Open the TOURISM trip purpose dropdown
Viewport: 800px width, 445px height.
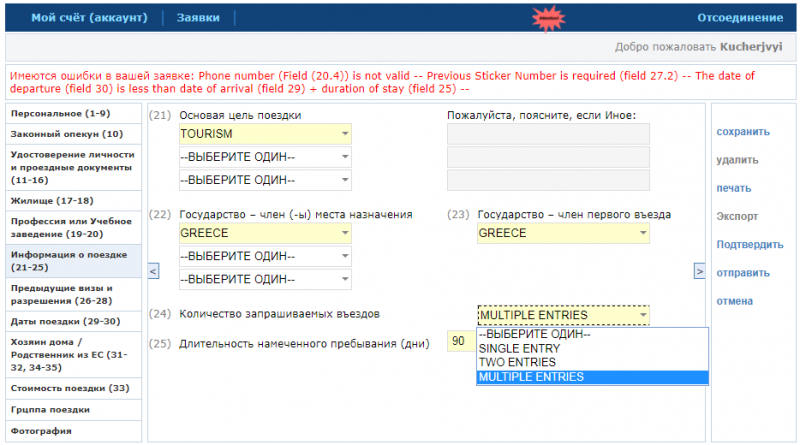point(265,134)
